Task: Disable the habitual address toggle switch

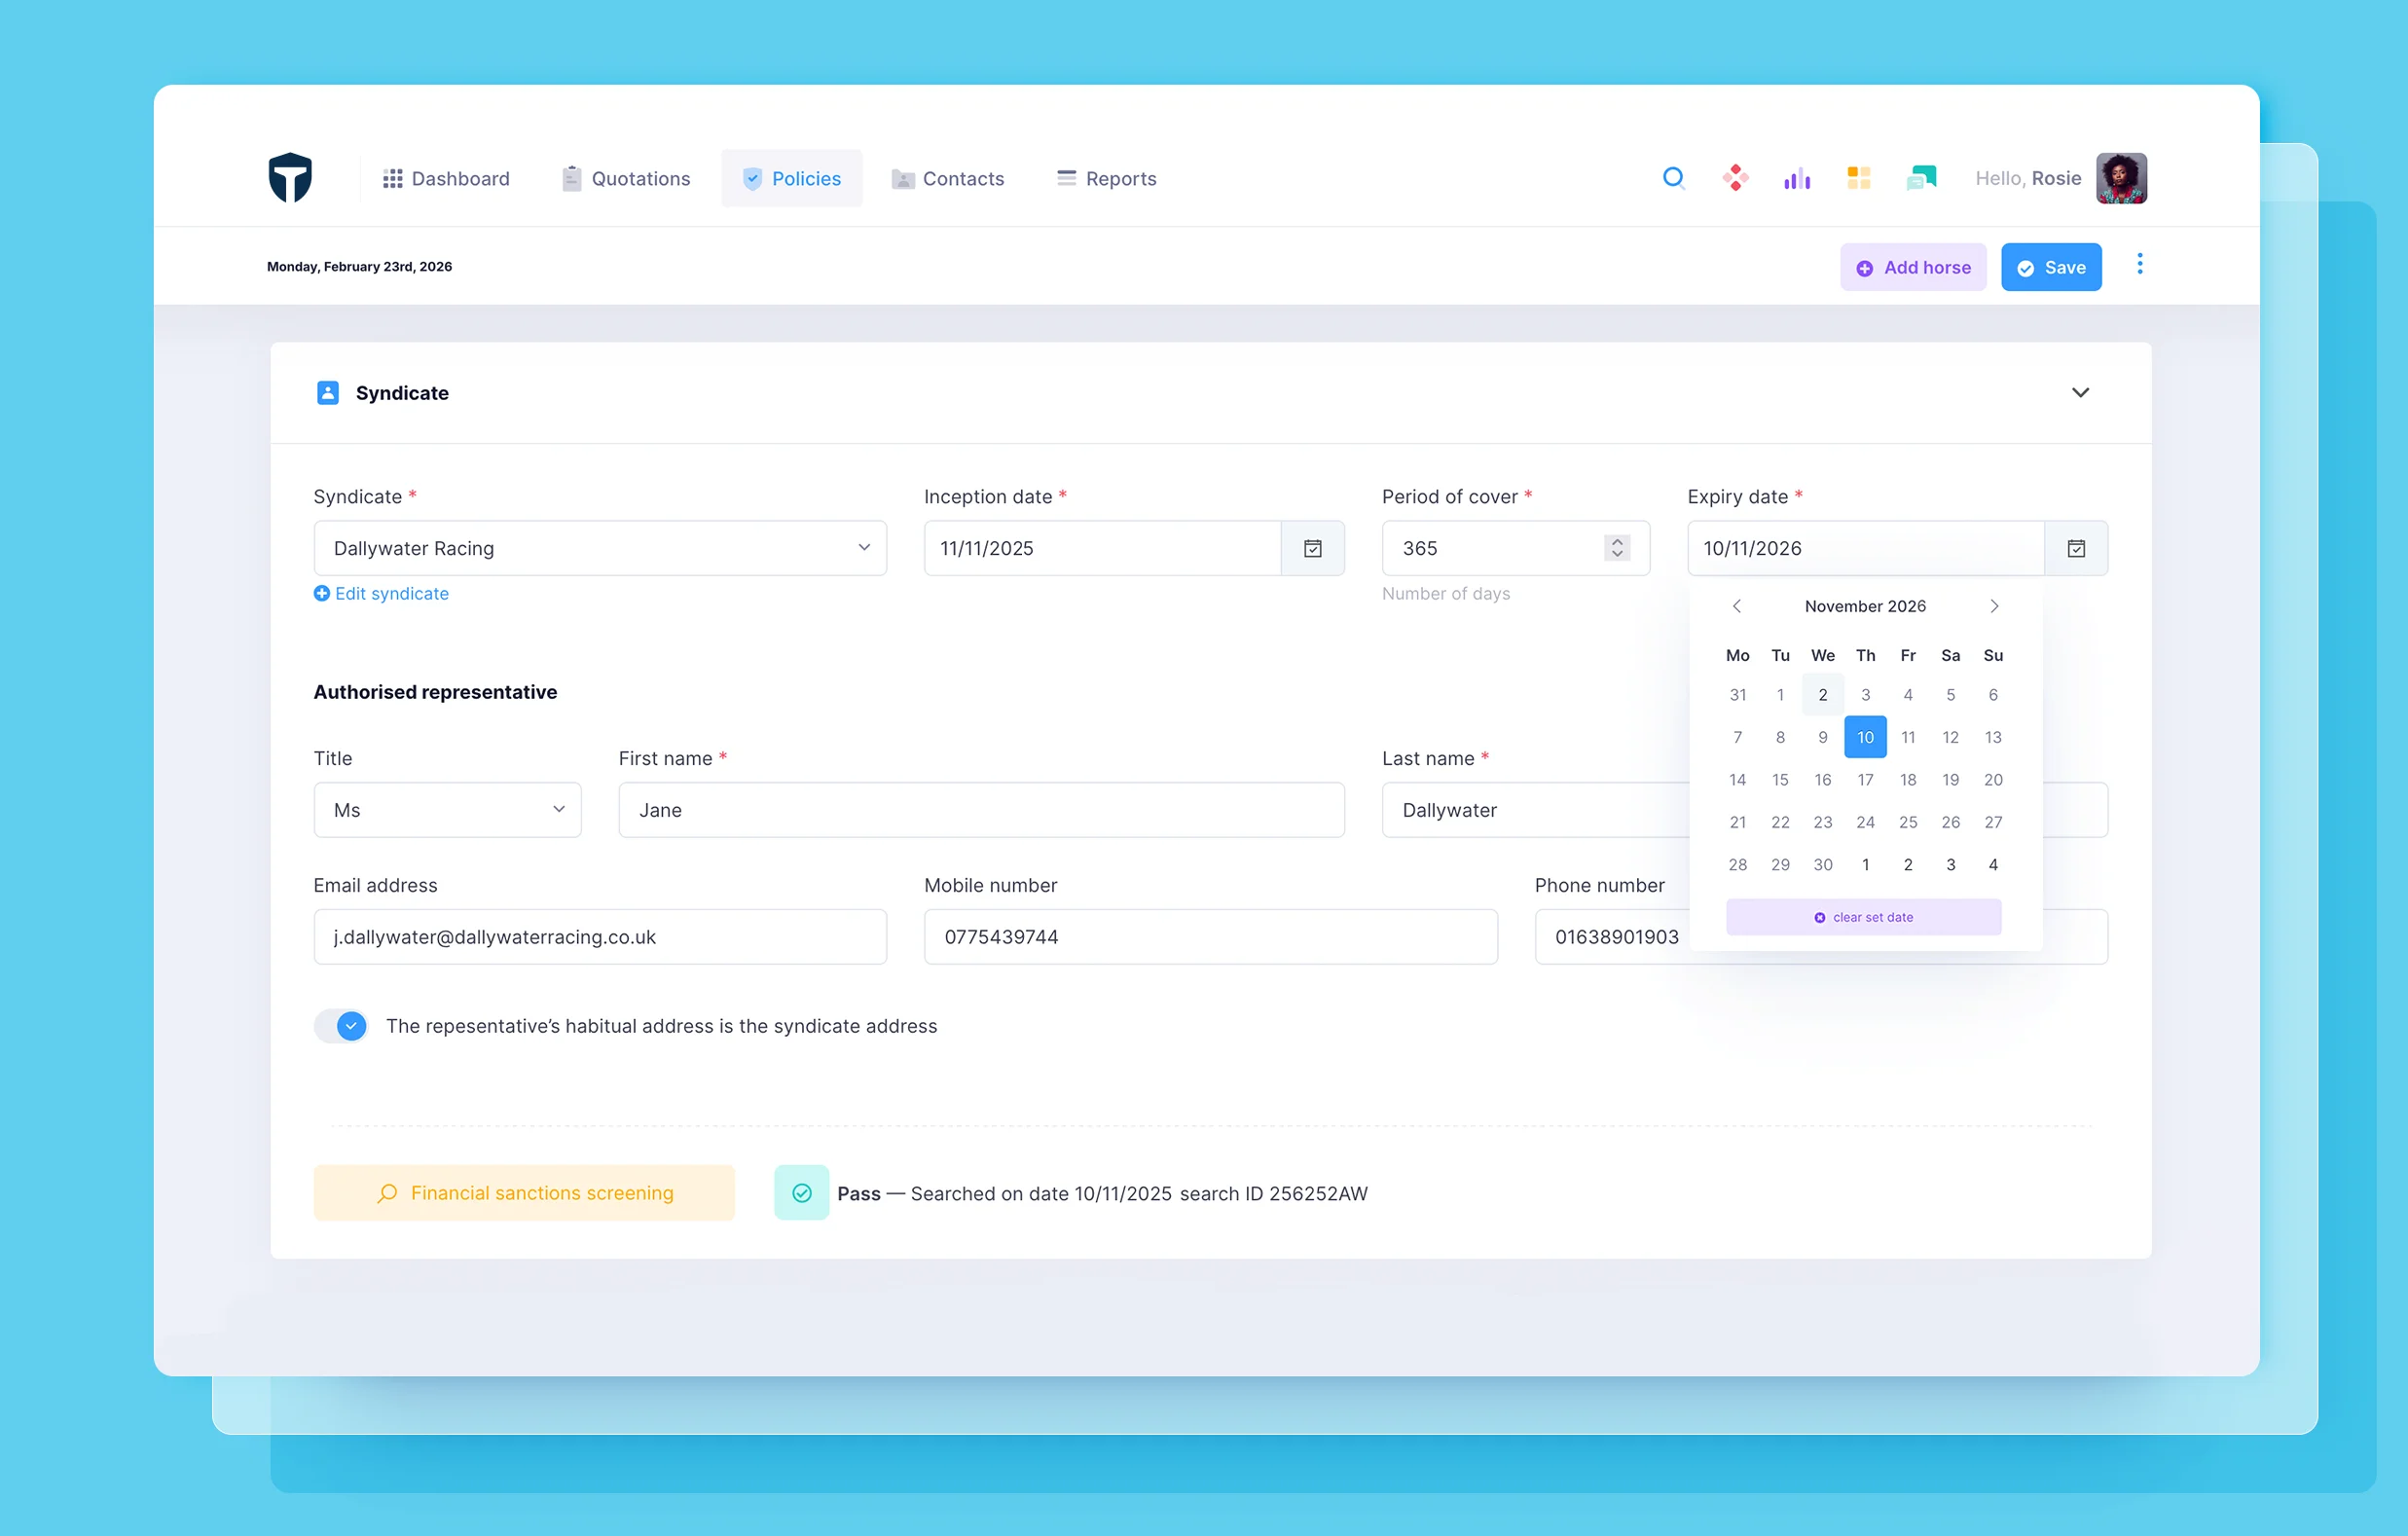Action: coord(341,1025)
